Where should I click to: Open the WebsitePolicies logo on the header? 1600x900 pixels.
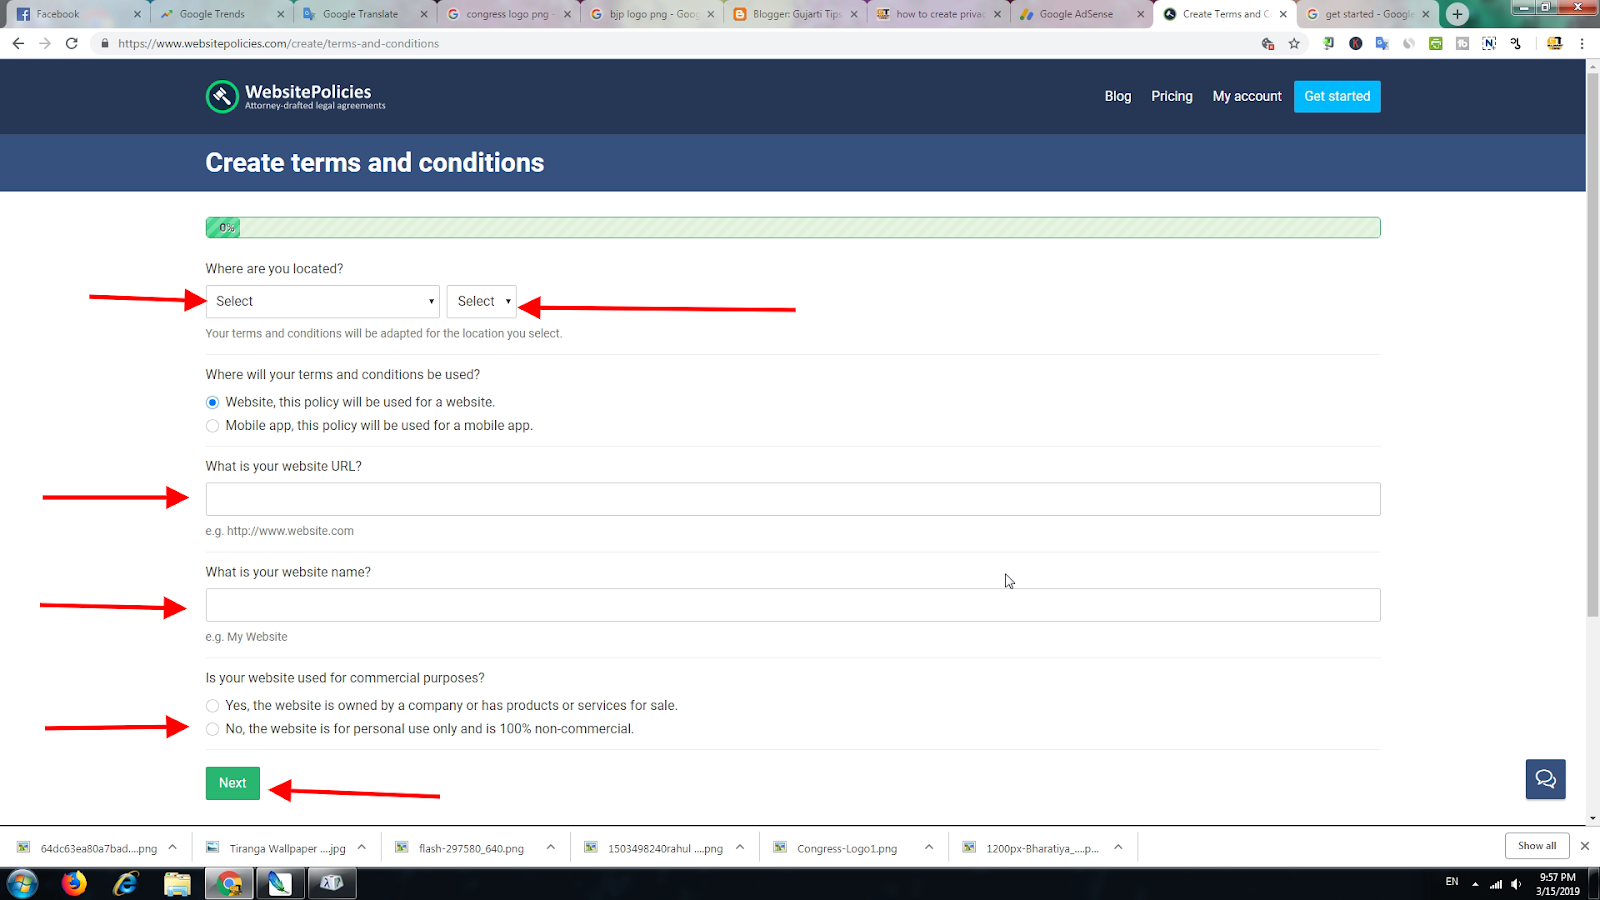[293, 96]
